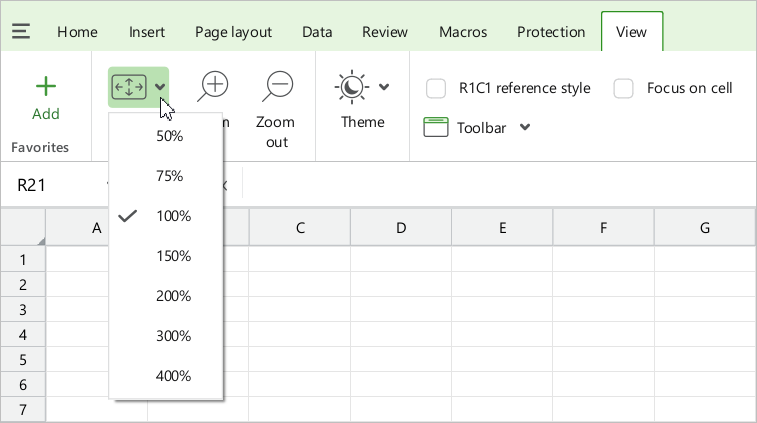Select column G header

click(705, 227)
